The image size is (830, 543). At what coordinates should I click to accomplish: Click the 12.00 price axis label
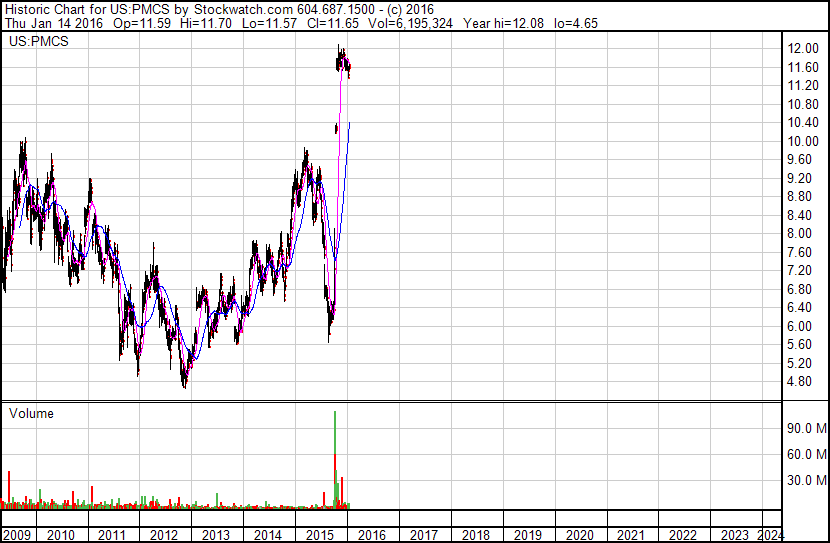pos(803,48)
